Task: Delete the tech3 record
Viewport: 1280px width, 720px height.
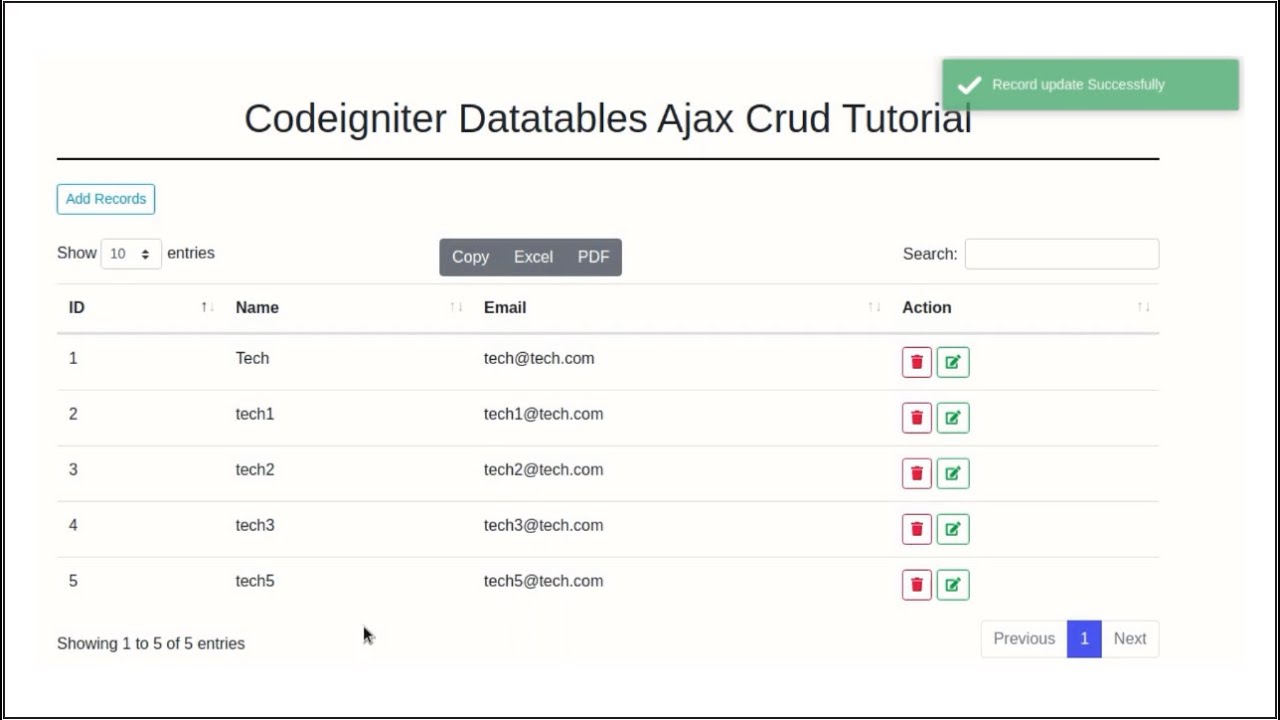Action: (x=917, y=529)
